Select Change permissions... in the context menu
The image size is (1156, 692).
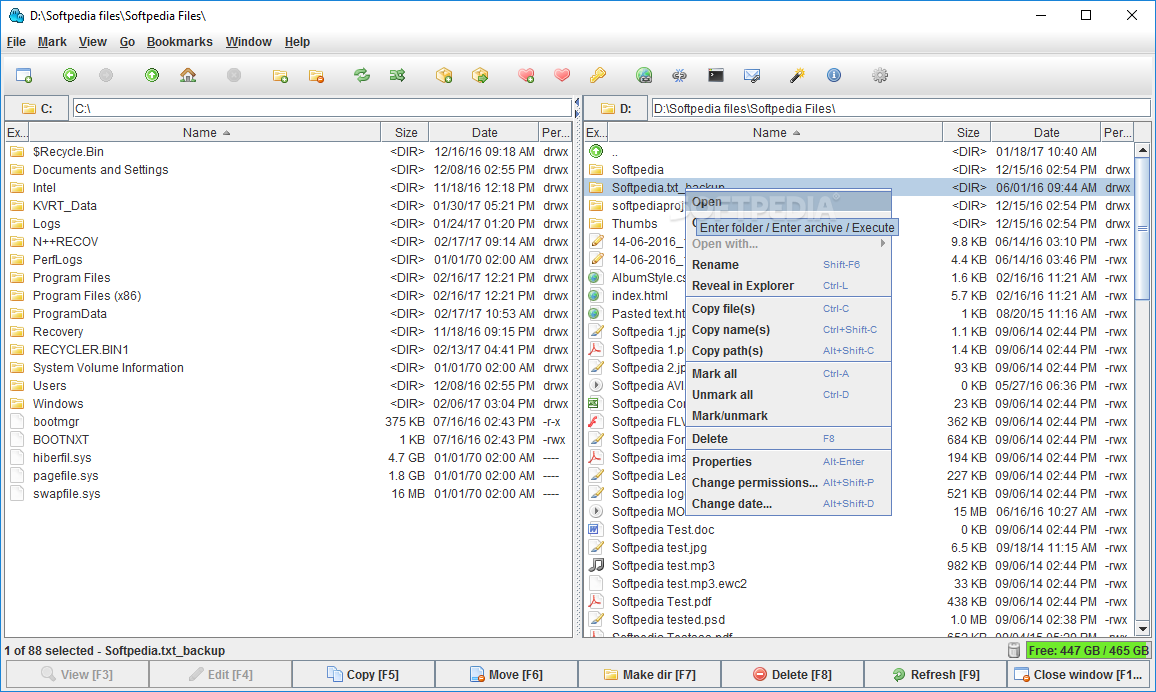coord(788,483)
